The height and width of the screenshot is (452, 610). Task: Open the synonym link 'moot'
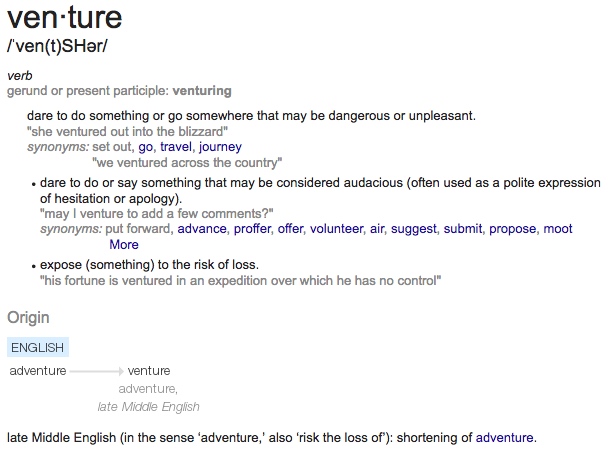pyautogui.click(x=558, y=229)
